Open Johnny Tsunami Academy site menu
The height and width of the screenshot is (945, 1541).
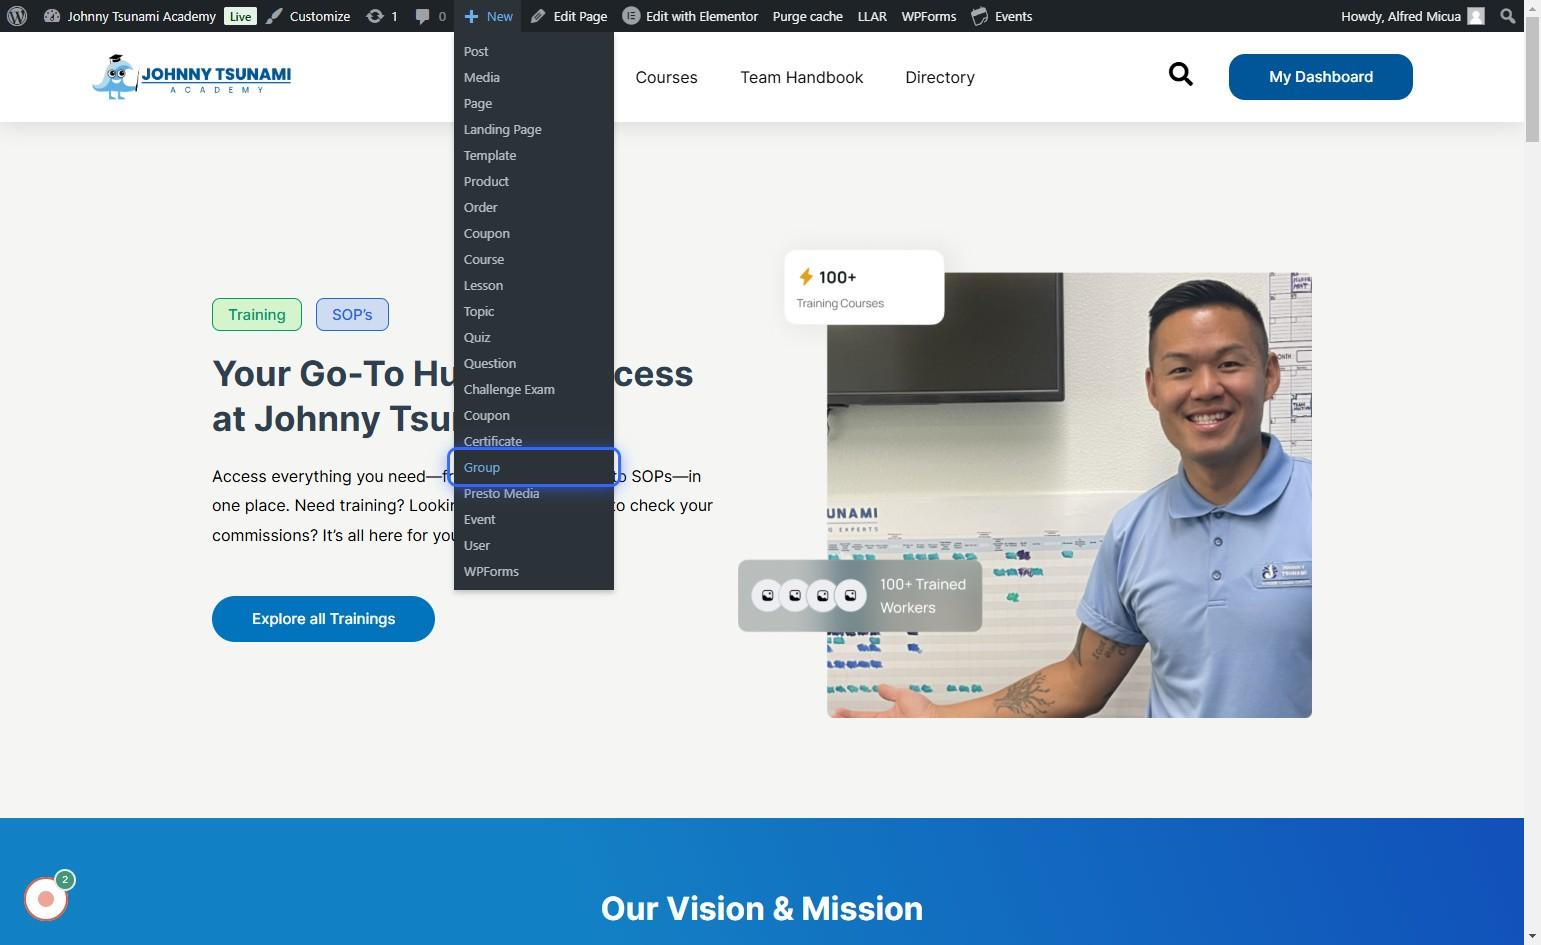tap(140, 16)
